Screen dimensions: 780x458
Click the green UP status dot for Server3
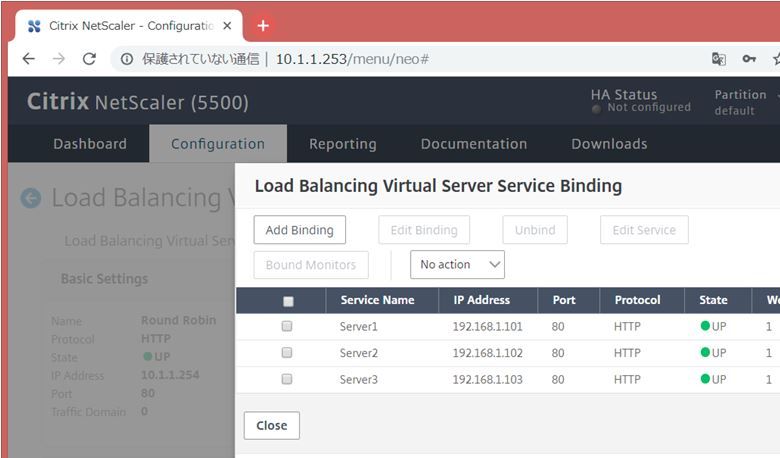click(705, 379)
